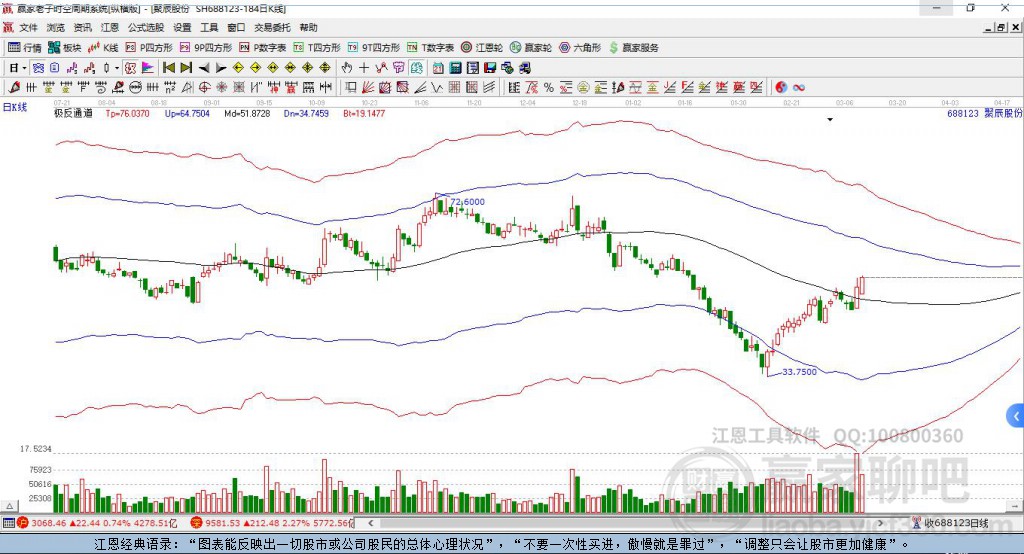This screenshot has width=1024, height=554.
Task: Open the 9P四方形 tool
Action: (206, 47)
